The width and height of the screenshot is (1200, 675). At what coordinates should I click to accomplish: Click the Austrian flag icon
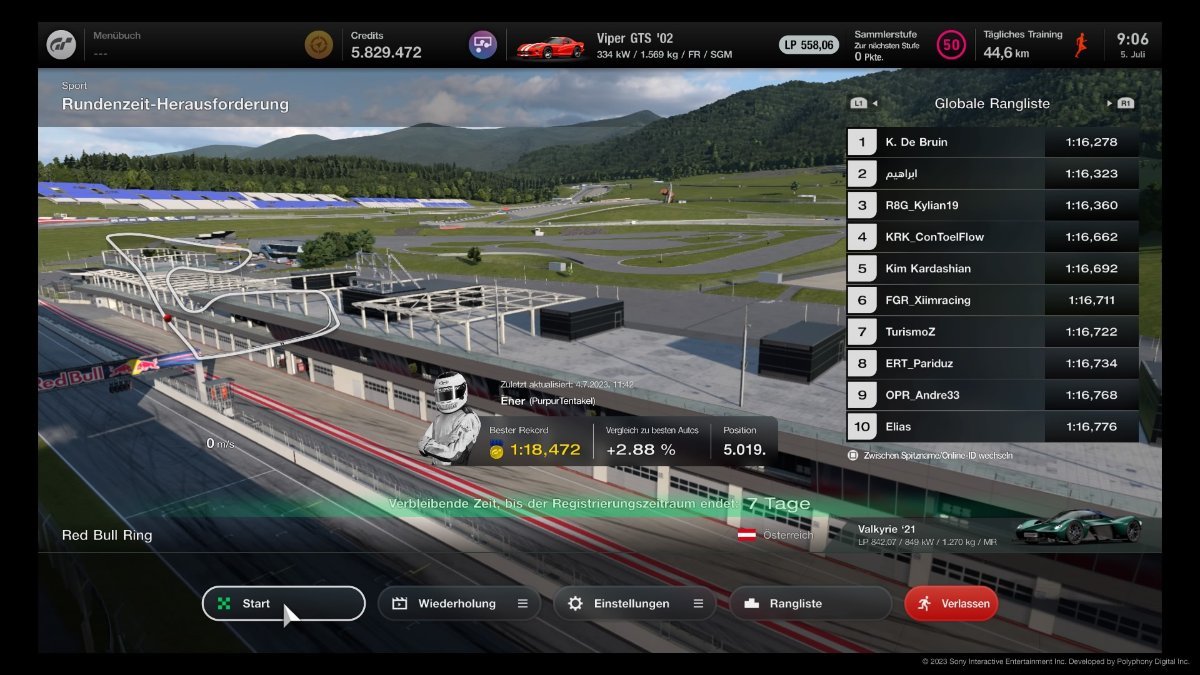(747, 535)
